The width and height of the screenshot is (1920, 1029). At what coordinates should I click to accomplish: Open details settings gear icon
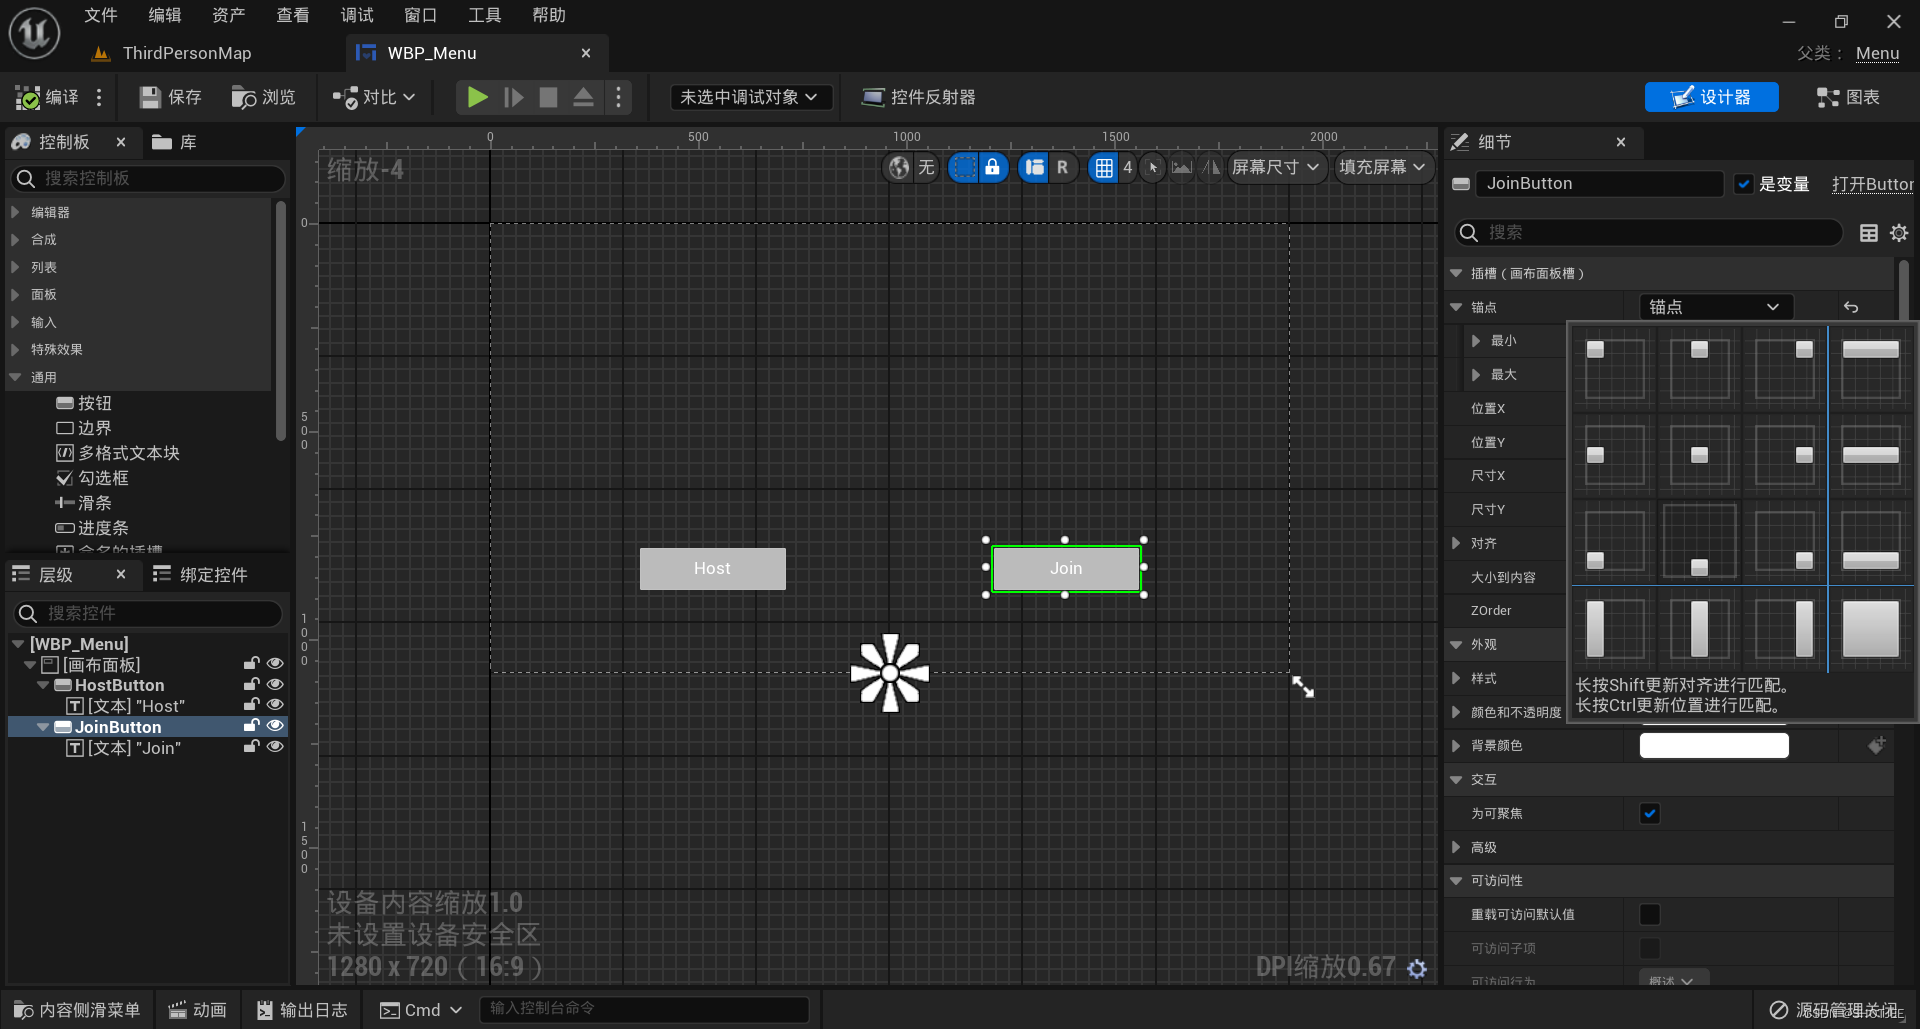click(x=1899, y=233)
